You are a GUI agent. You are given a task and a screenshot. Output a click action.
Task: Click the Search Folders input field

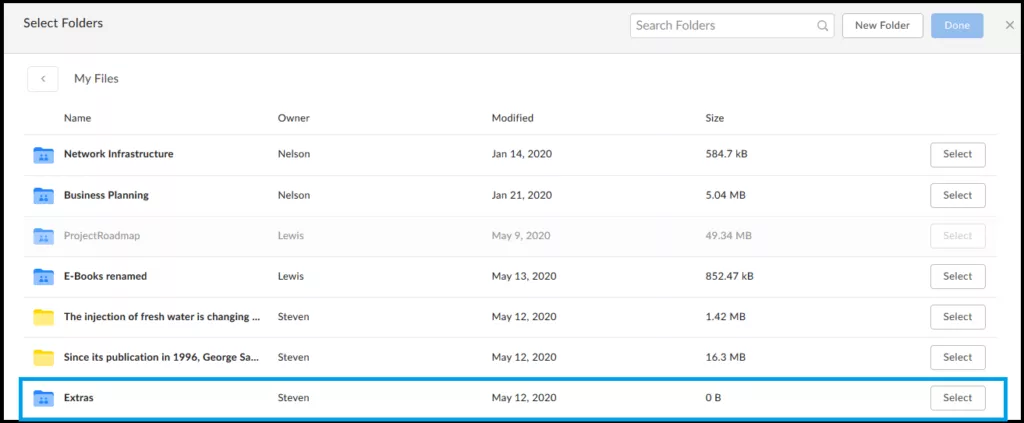click(x=732, y=25)
